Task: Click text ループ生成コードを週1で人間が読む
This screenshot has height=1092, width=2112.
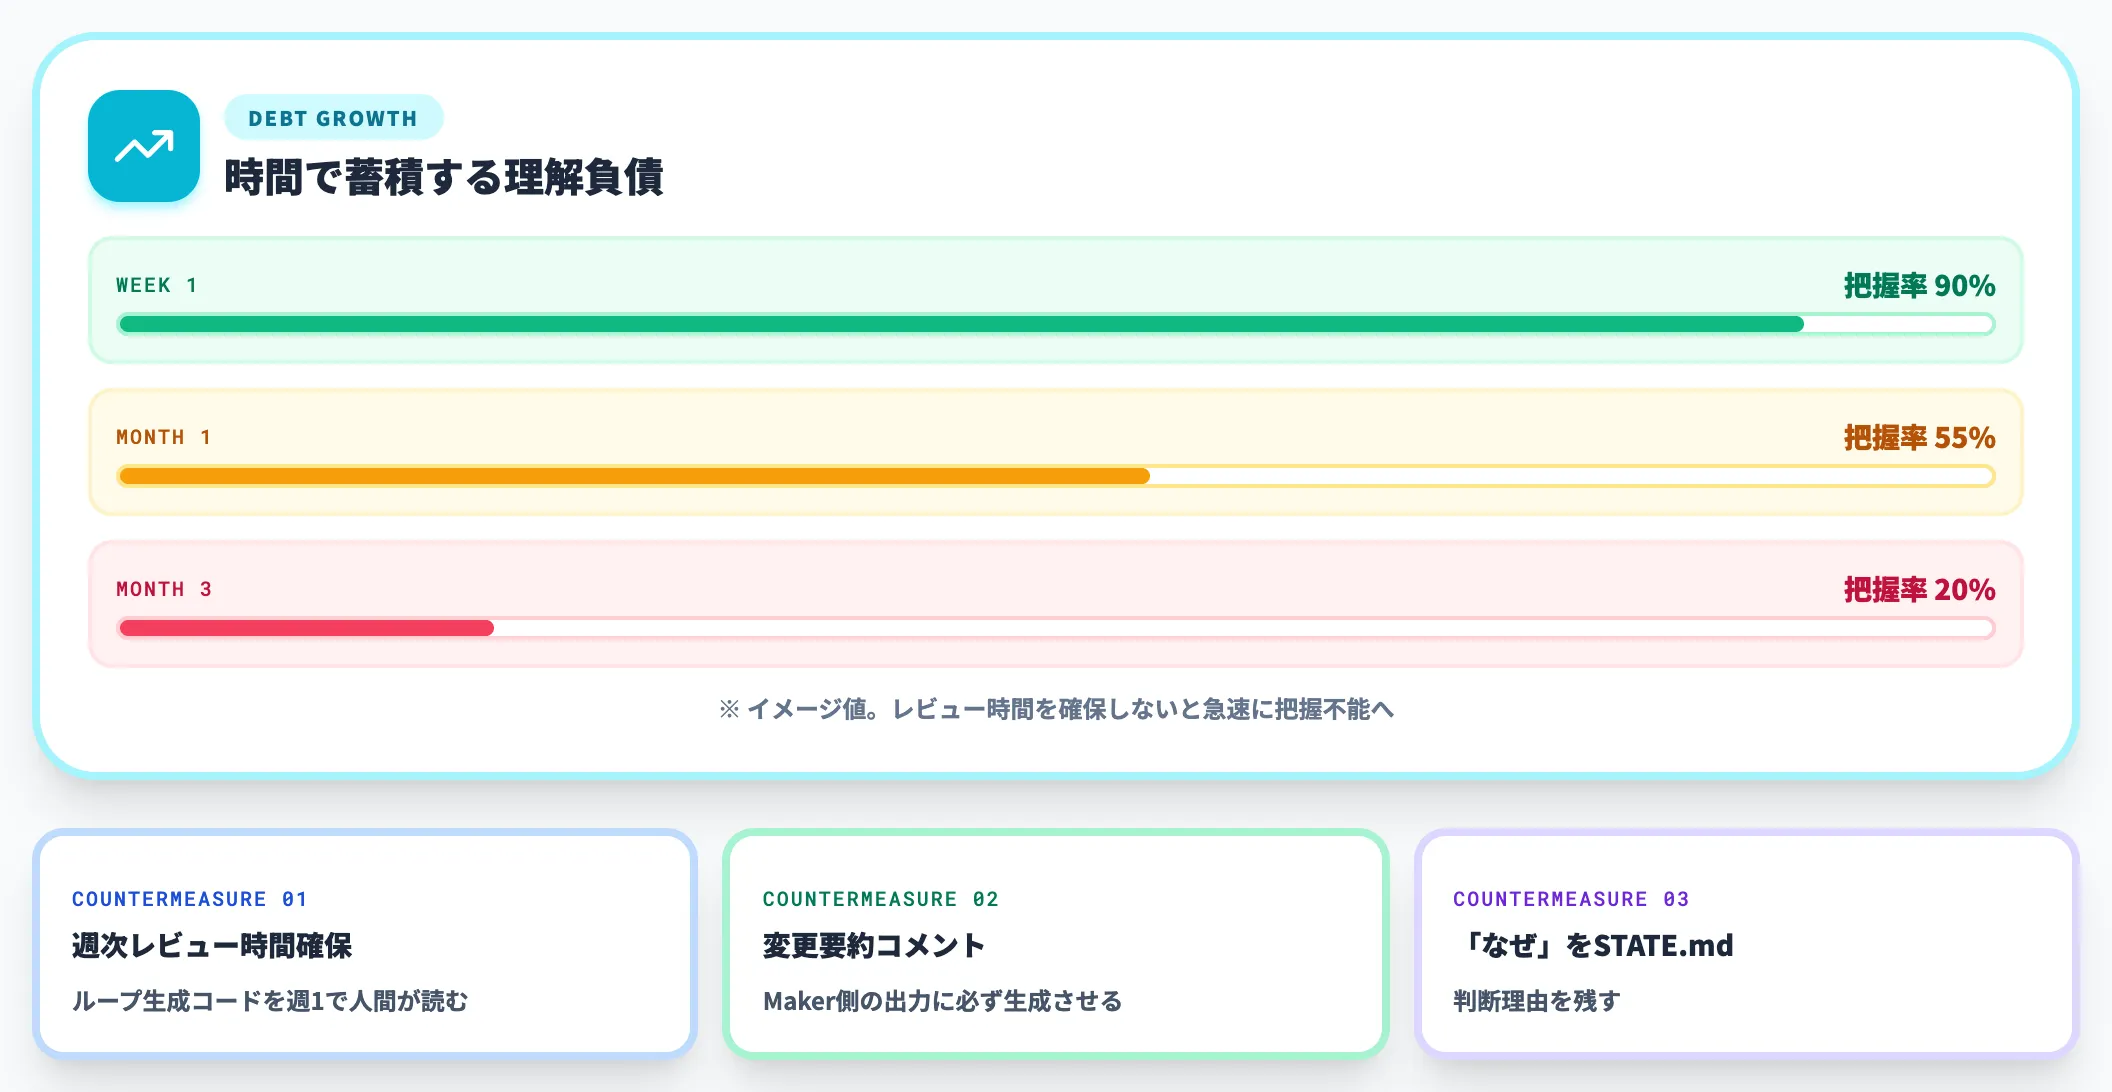Action: point(270,1001)
